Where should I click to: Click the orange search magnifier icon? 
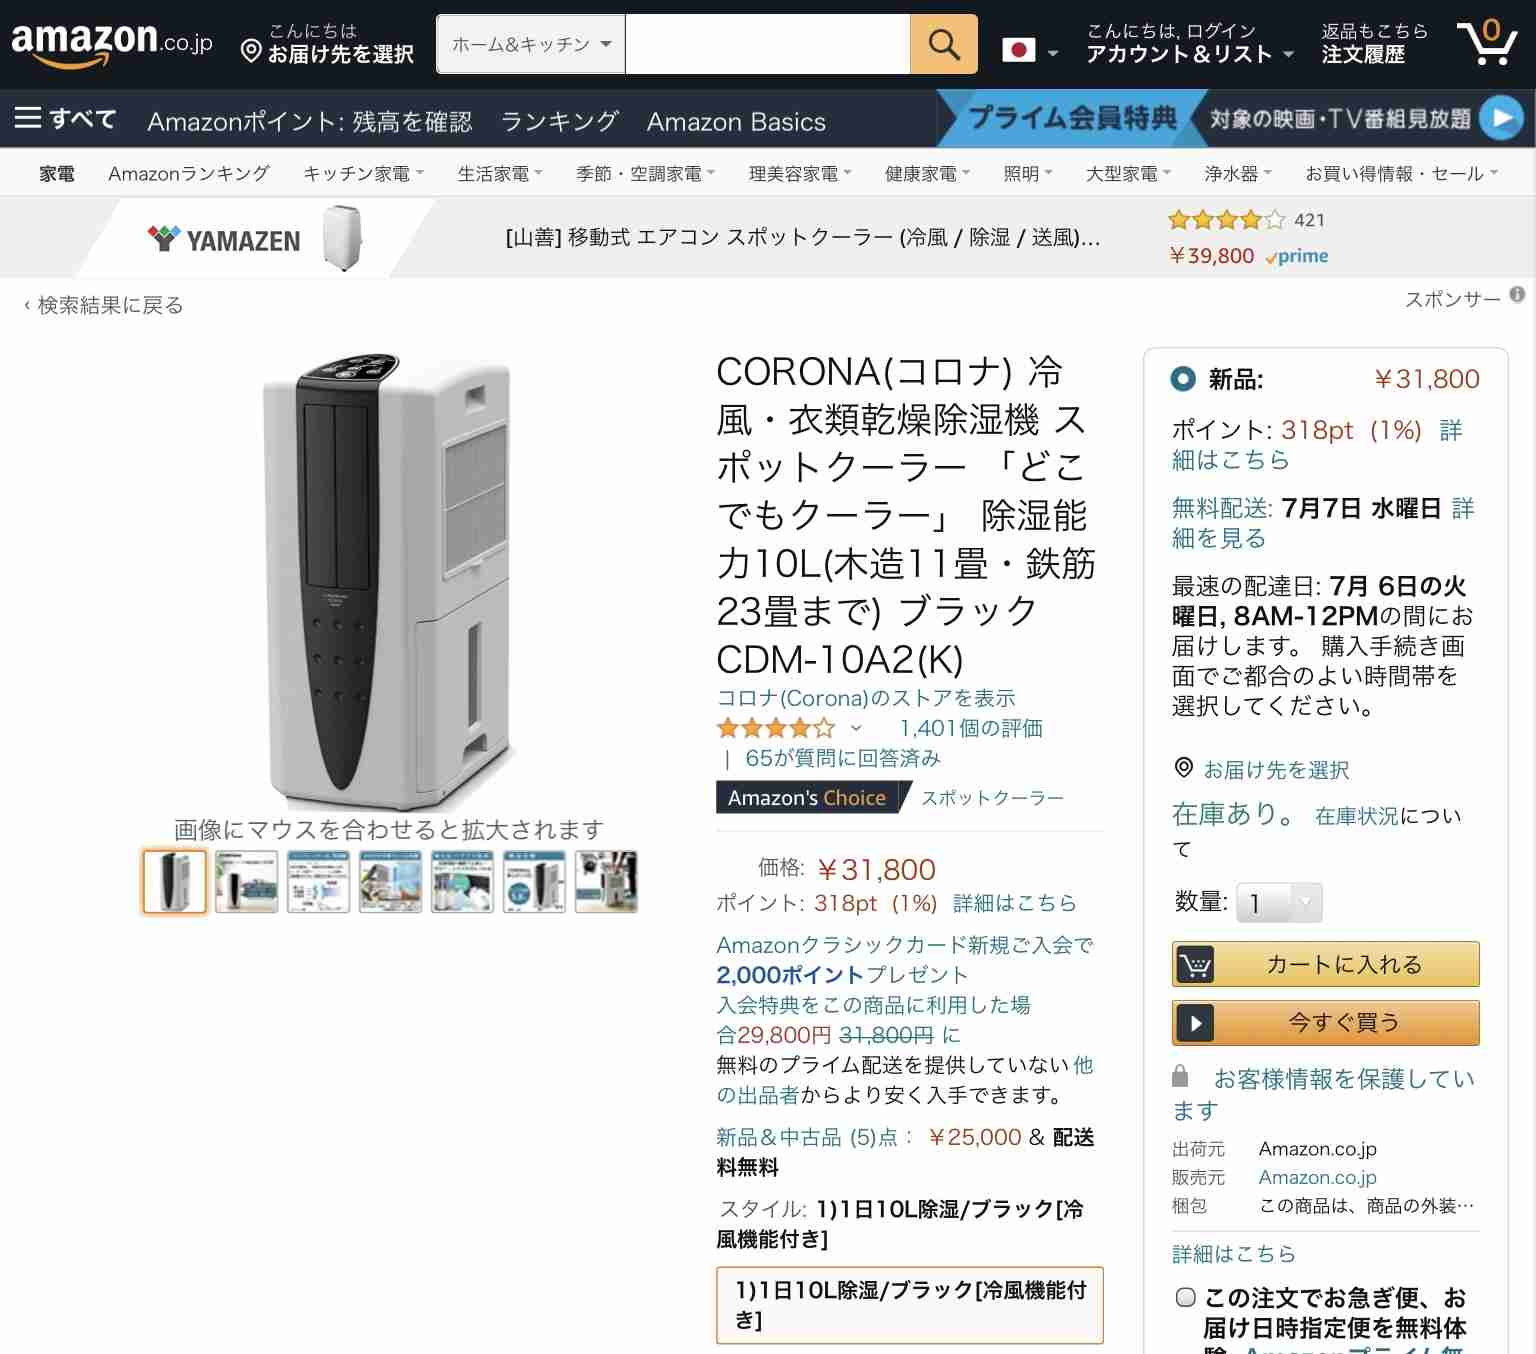tap(943, 44)
